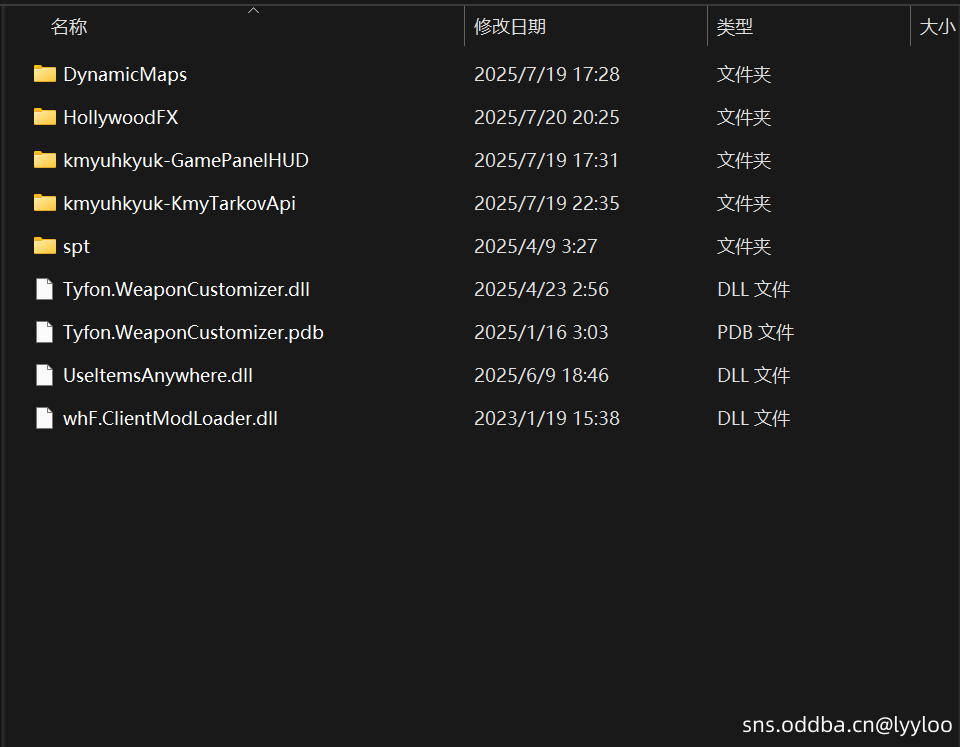This screenshot has width=960, height=747.
Task: Toggle the sort arrow above 名称
Action: (253, 10)
